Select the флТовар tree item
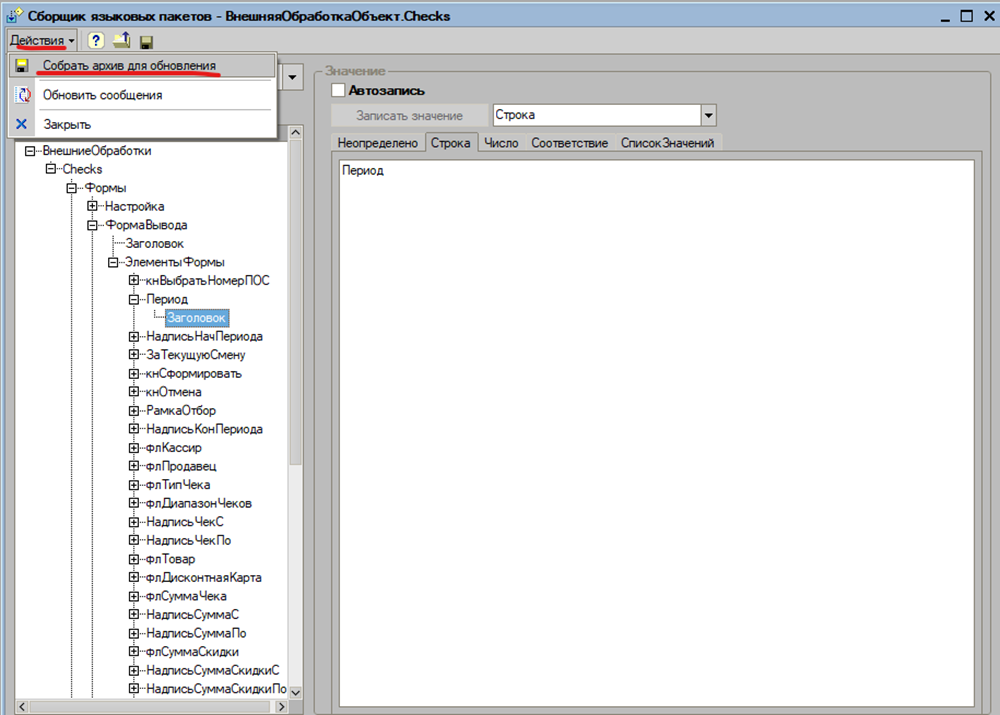The height and width of the screenshot is (715, 1000). pyautogui.click(x=170, y=559)
